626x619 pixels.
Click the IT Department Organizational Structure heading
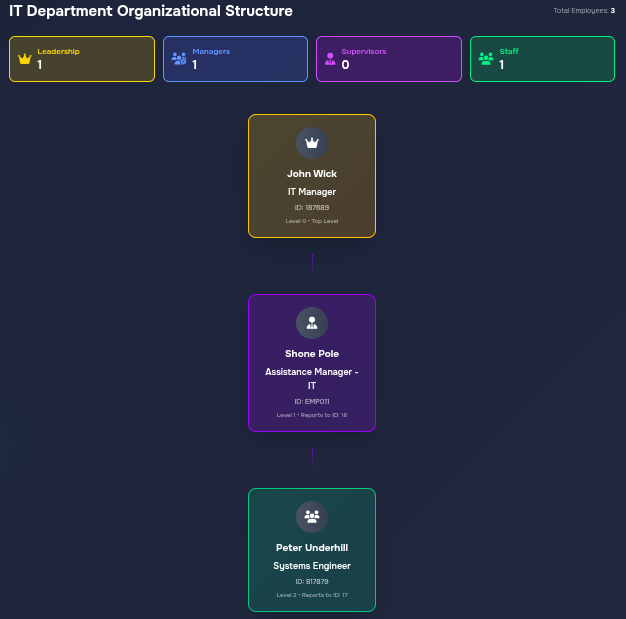151,12
